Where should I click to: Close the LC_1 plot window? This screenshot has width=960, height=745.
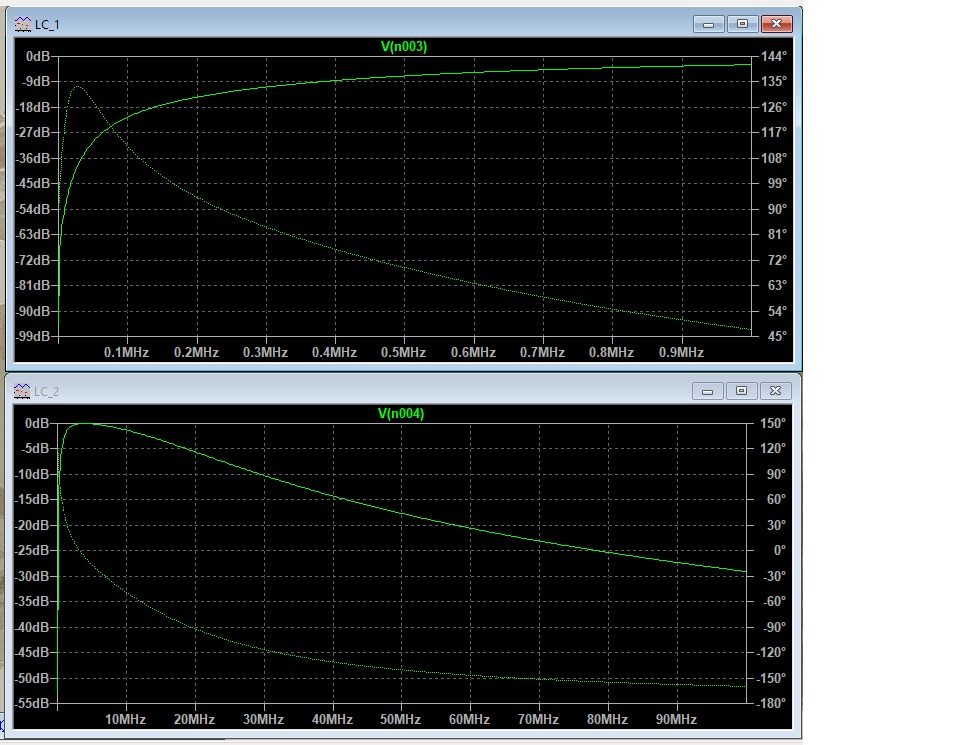(776, 24)
